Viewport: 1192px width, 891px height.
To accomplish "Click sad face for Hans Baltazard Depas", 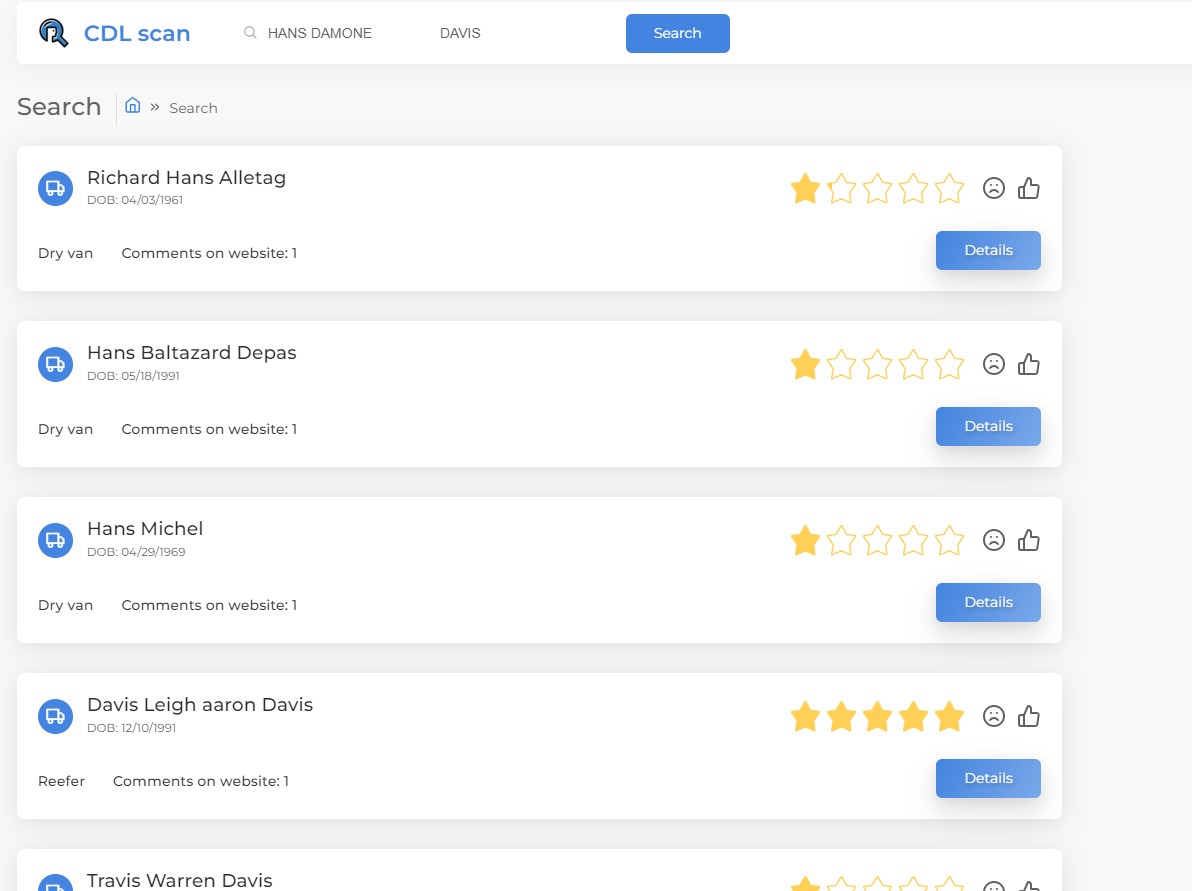I will [x=993, y=364].
